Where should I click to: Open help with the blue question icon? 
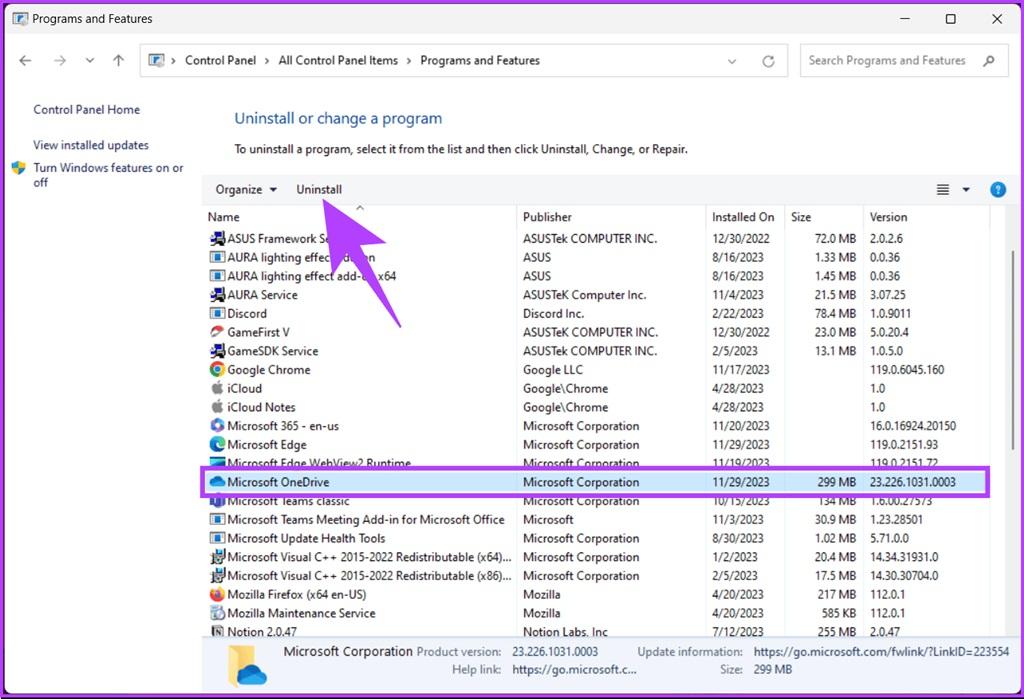click(998, 190)
